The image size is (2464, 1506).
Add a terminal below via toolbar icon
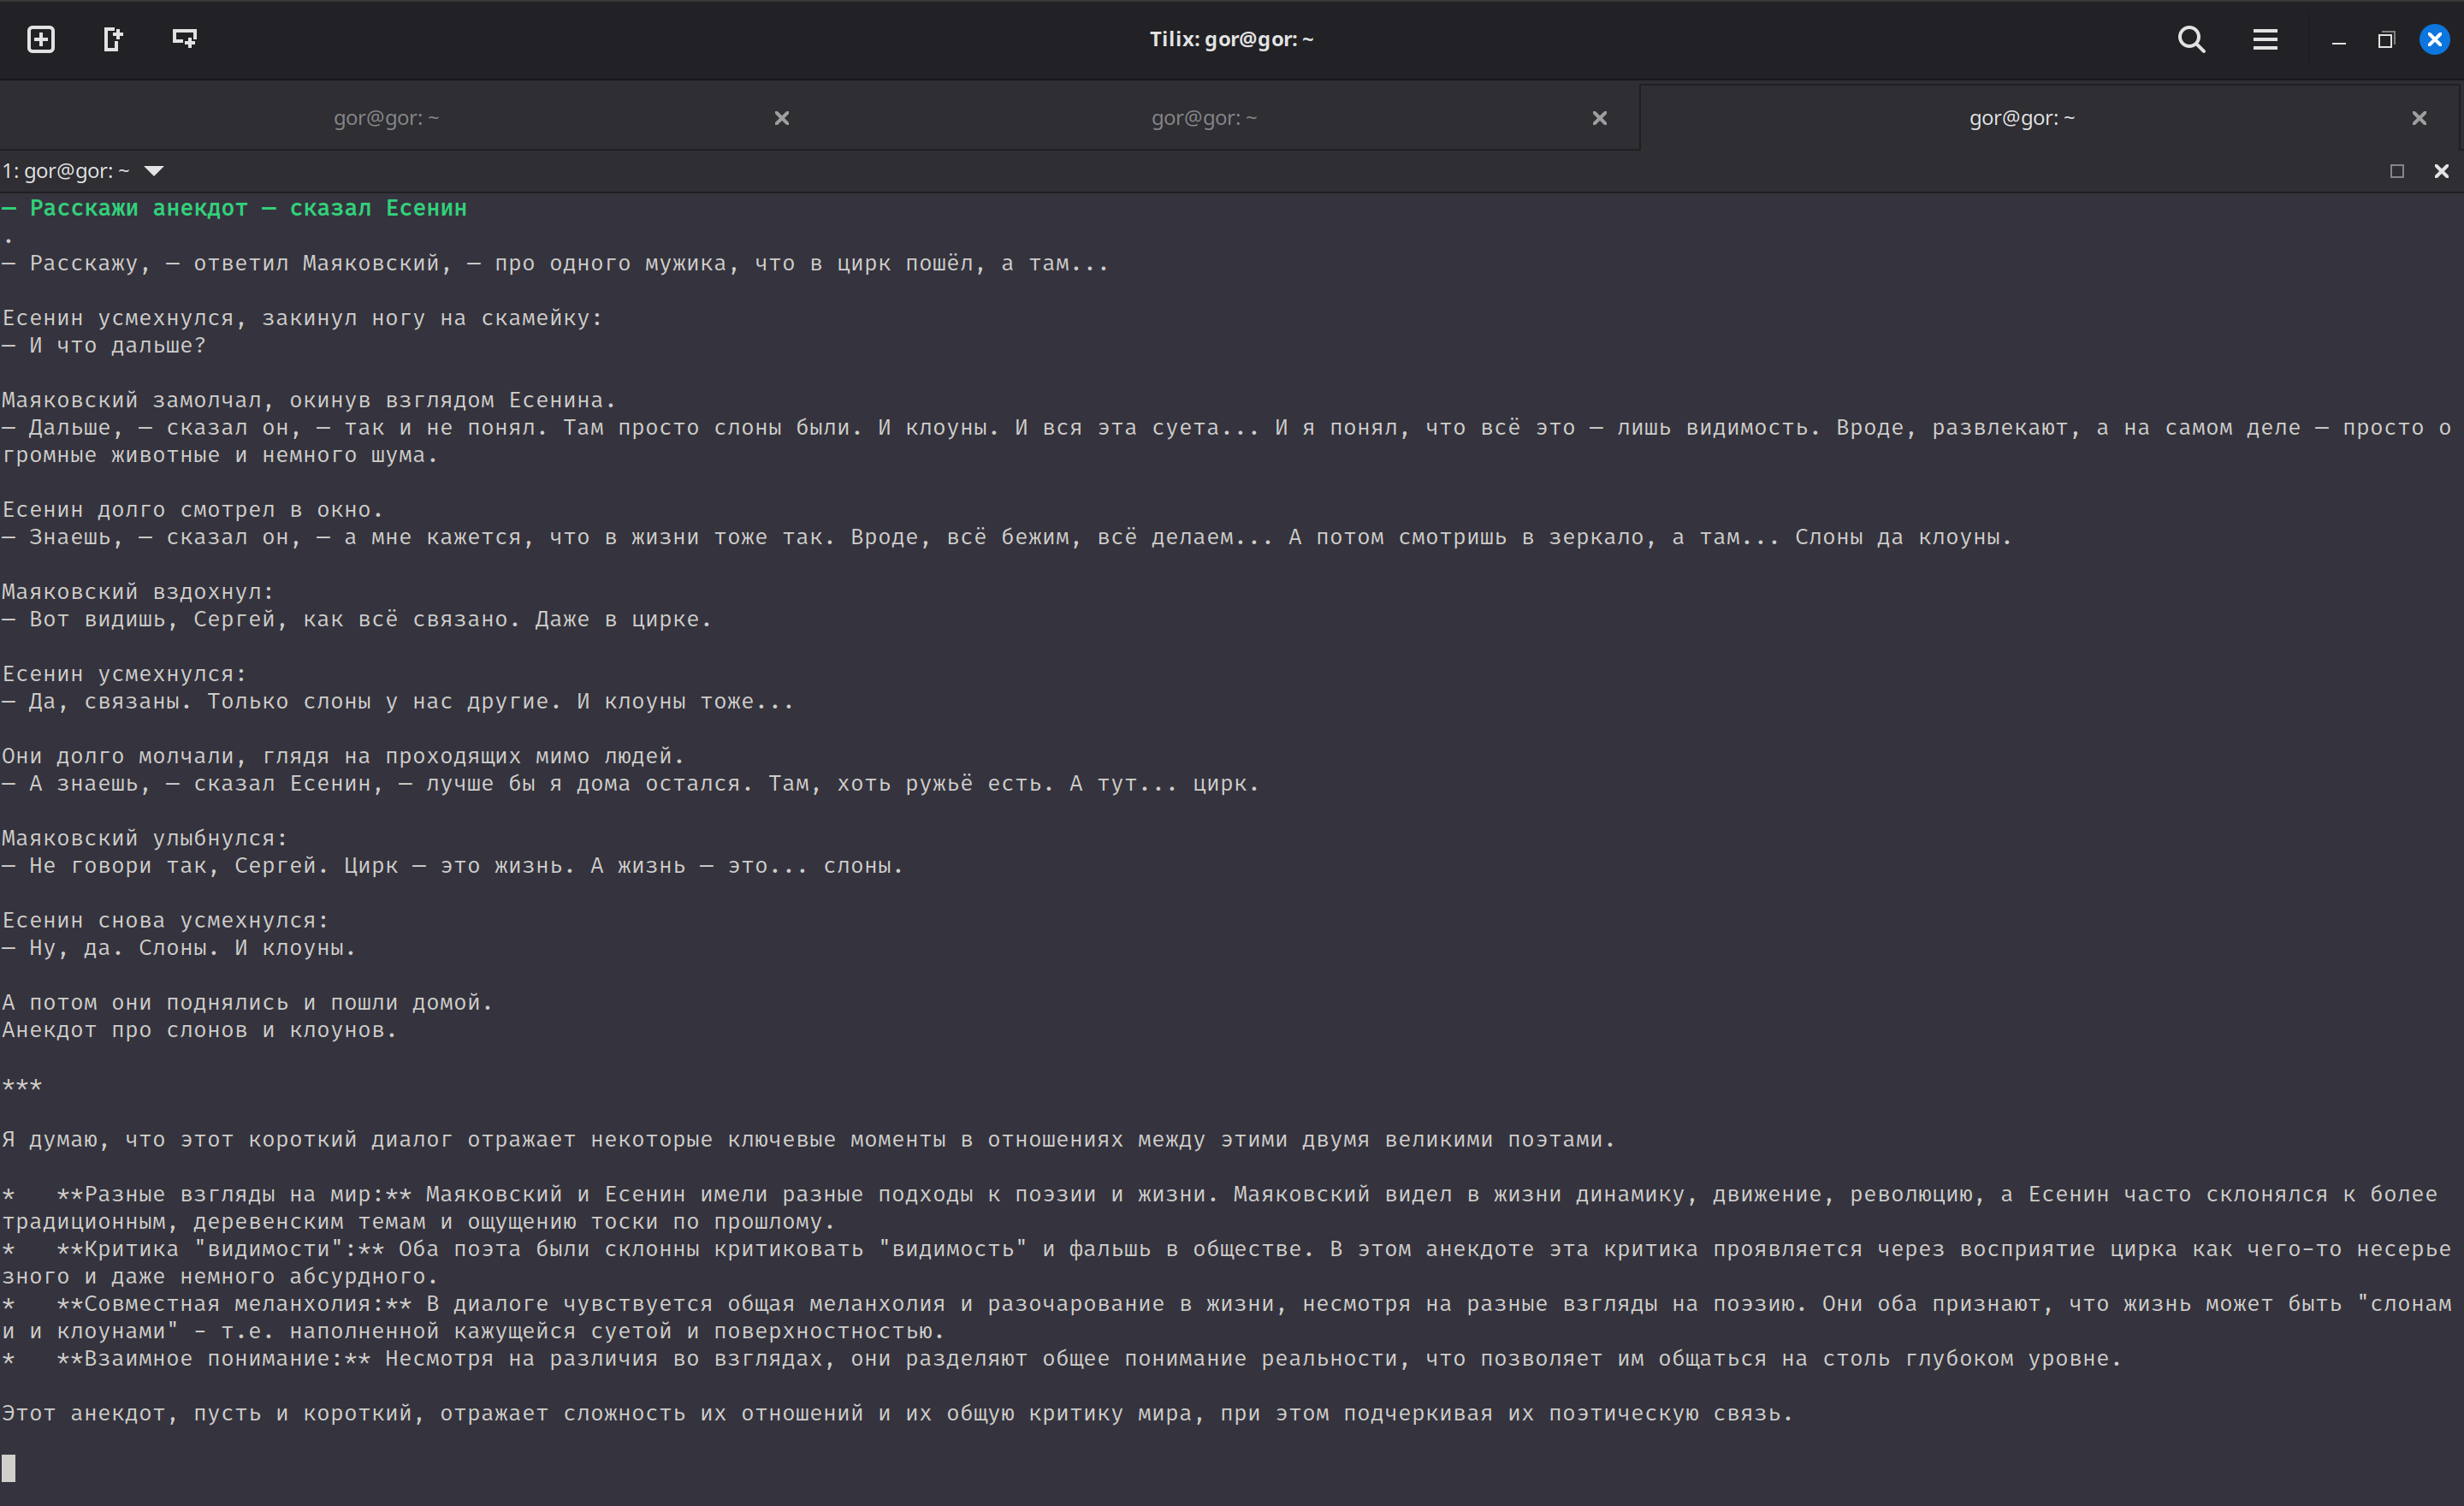(184, 39)
